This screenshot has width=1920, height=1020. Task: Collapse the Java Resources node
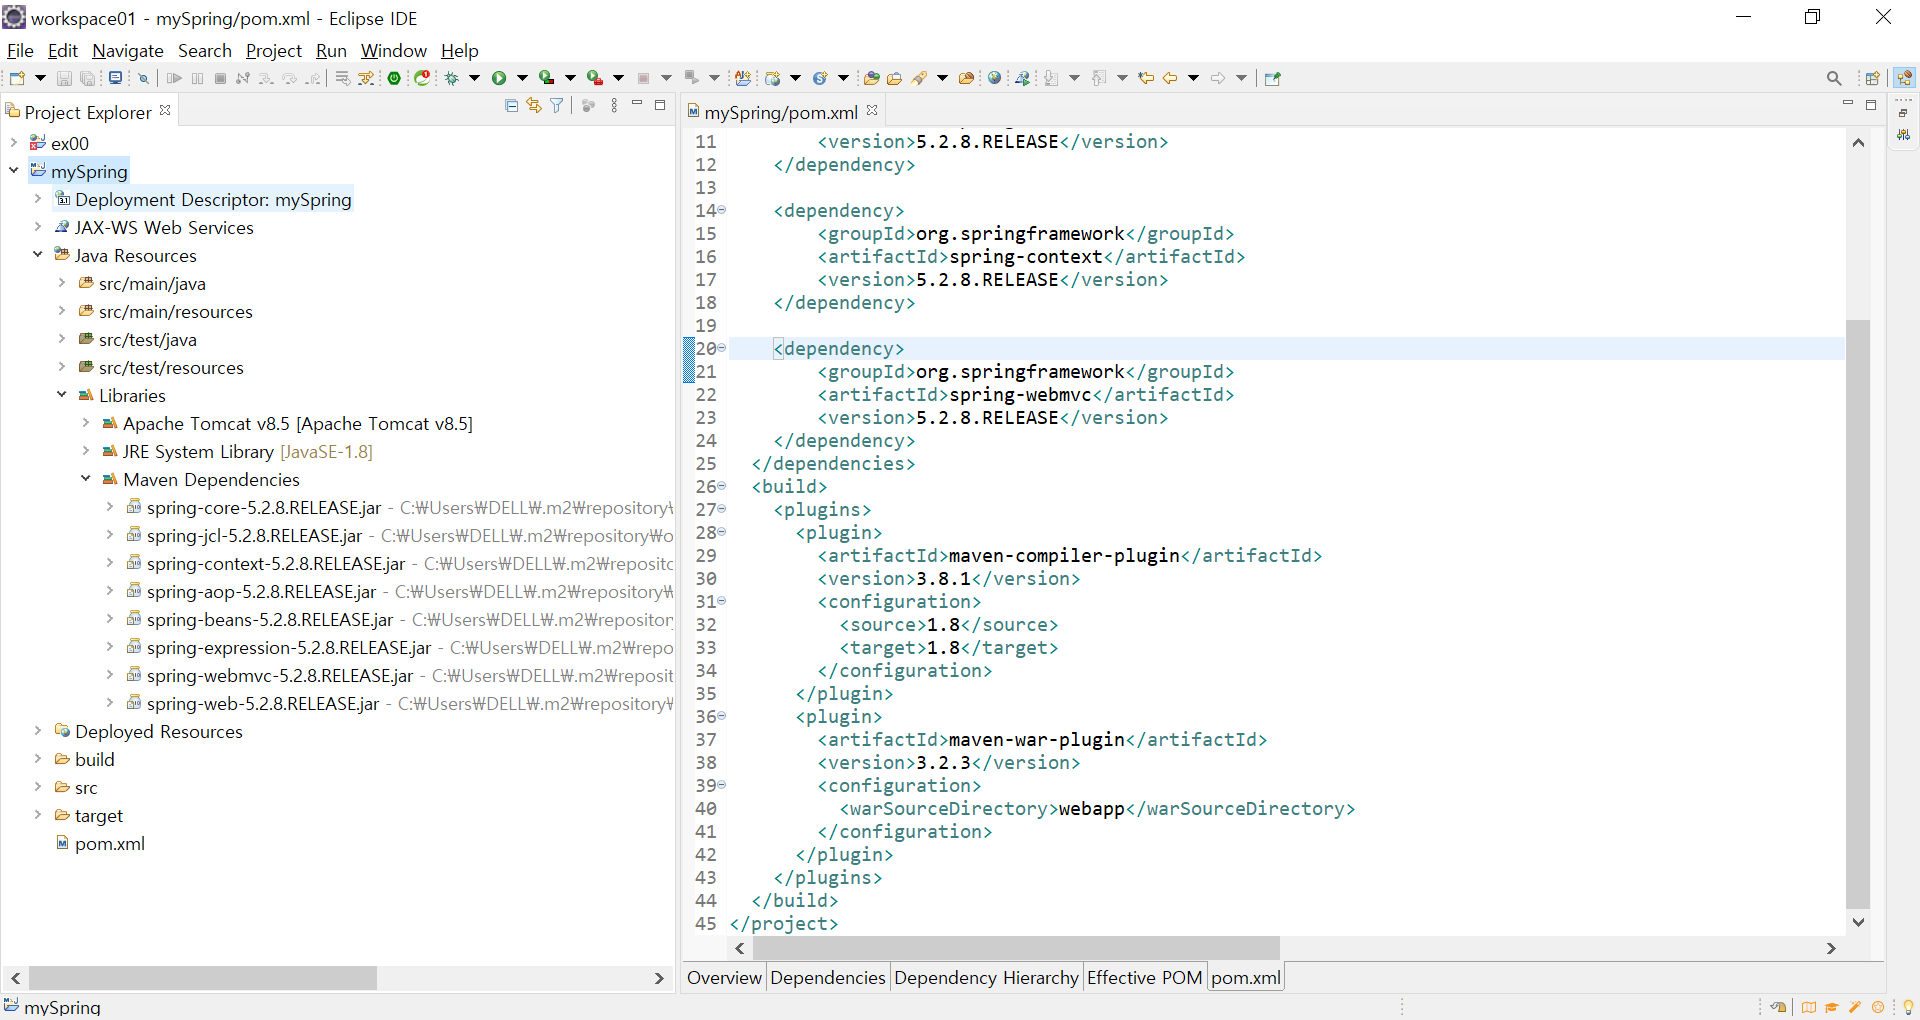click(x=38, y=255)
